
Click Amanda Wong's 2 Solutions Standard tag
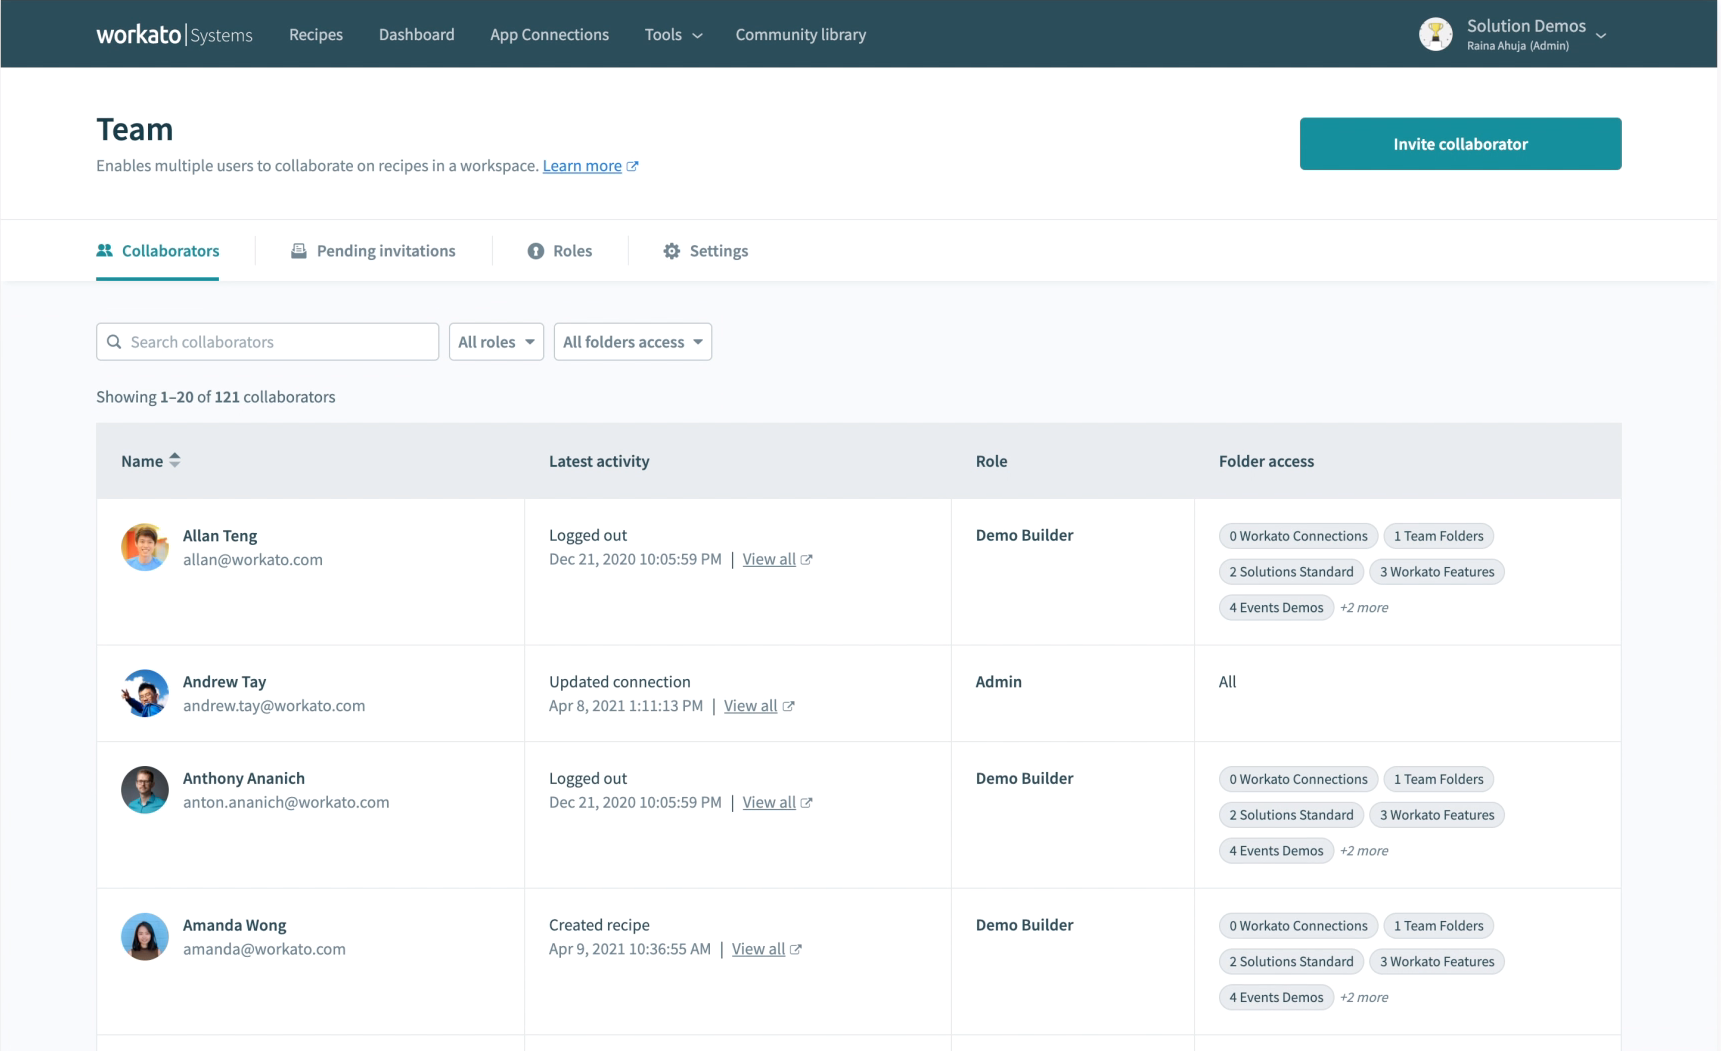coord(1291,962)
